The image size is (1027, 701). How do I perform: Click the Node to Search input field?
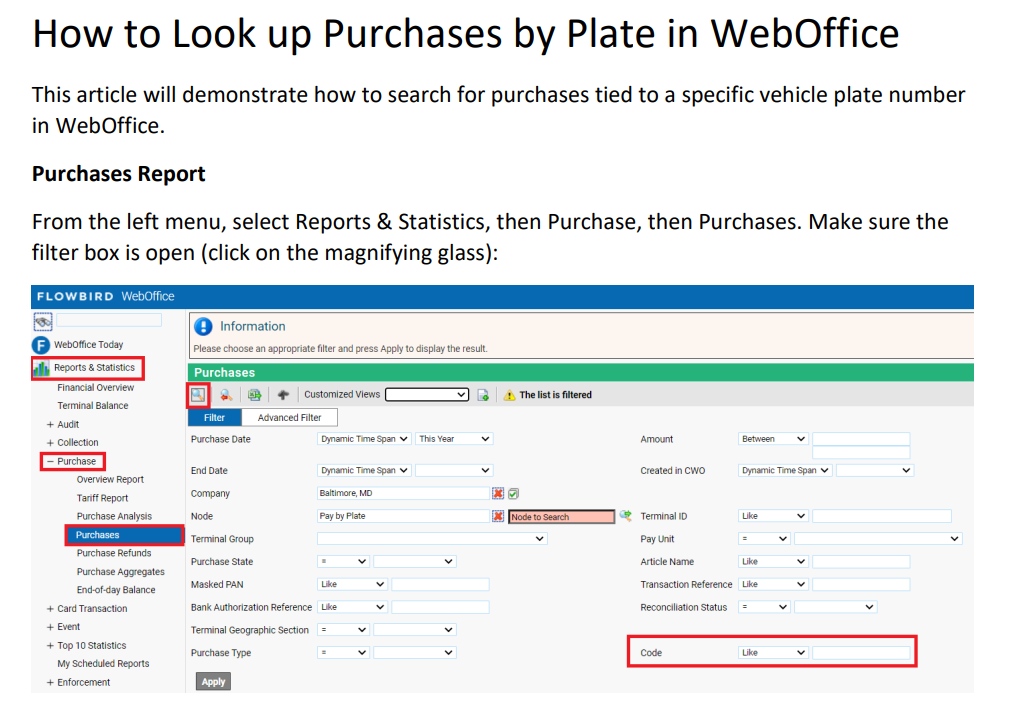(x=562, y=517)
